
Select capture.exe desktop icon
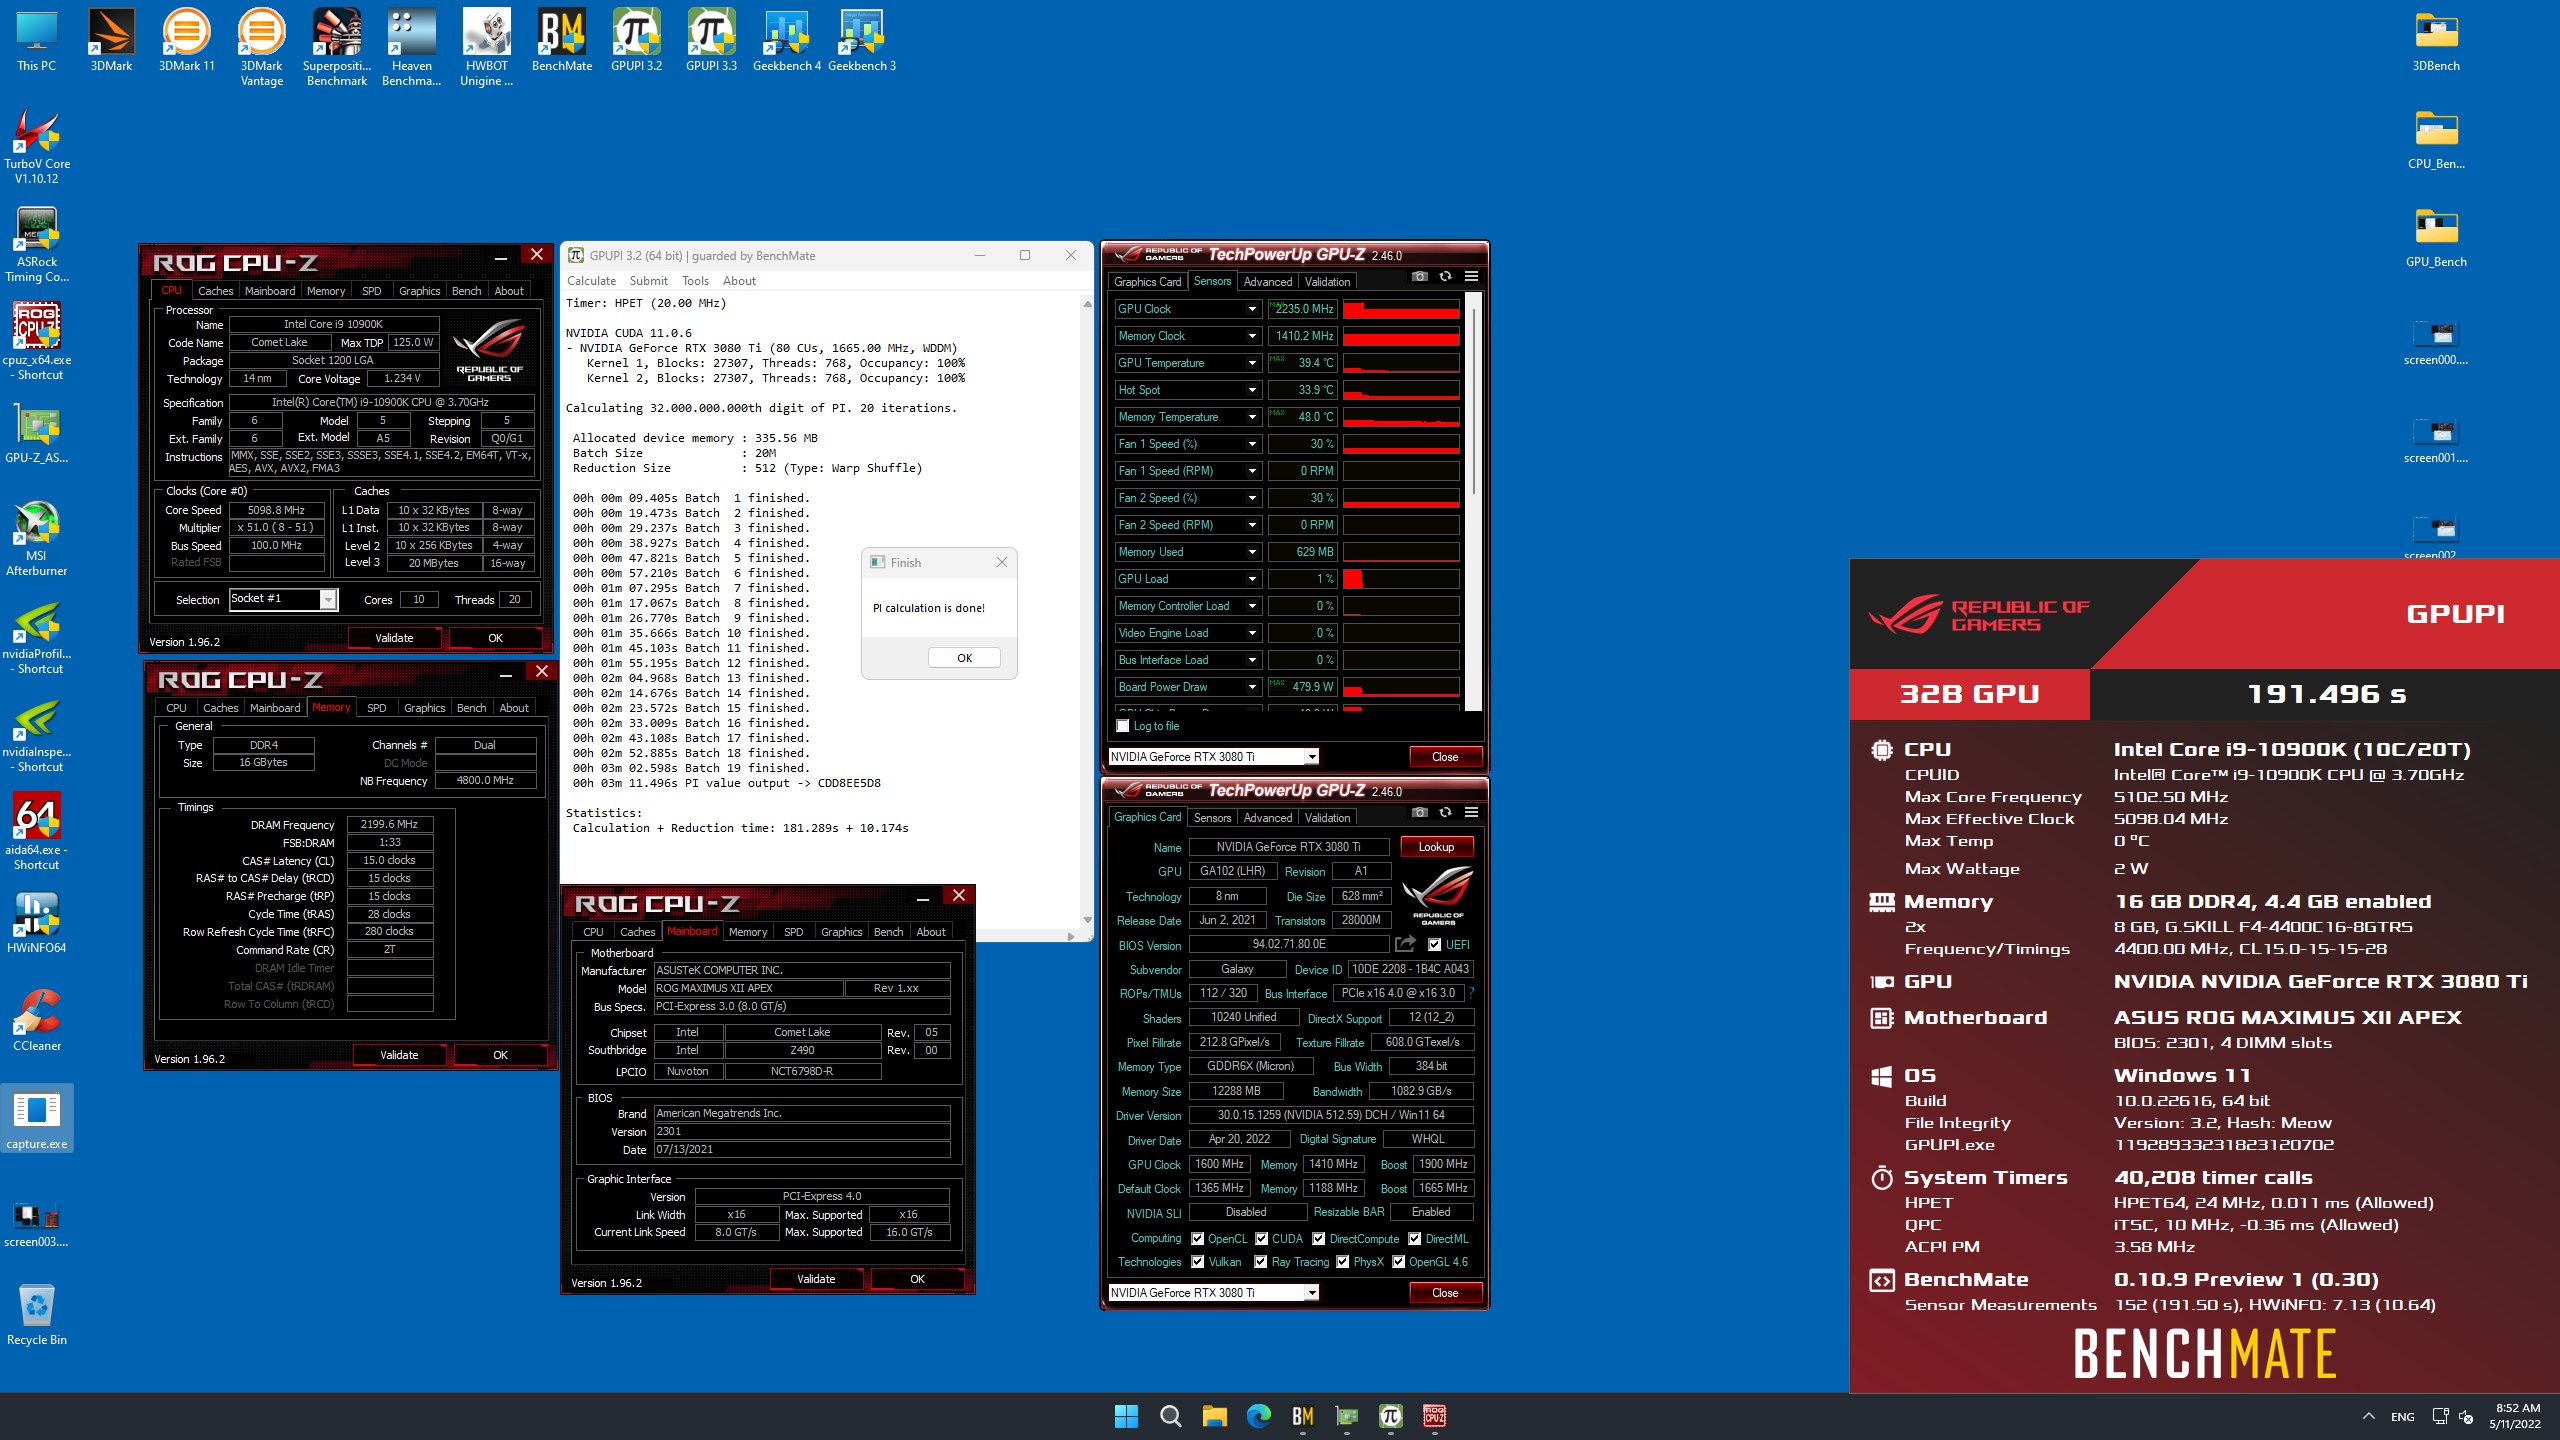(37, 1119)
